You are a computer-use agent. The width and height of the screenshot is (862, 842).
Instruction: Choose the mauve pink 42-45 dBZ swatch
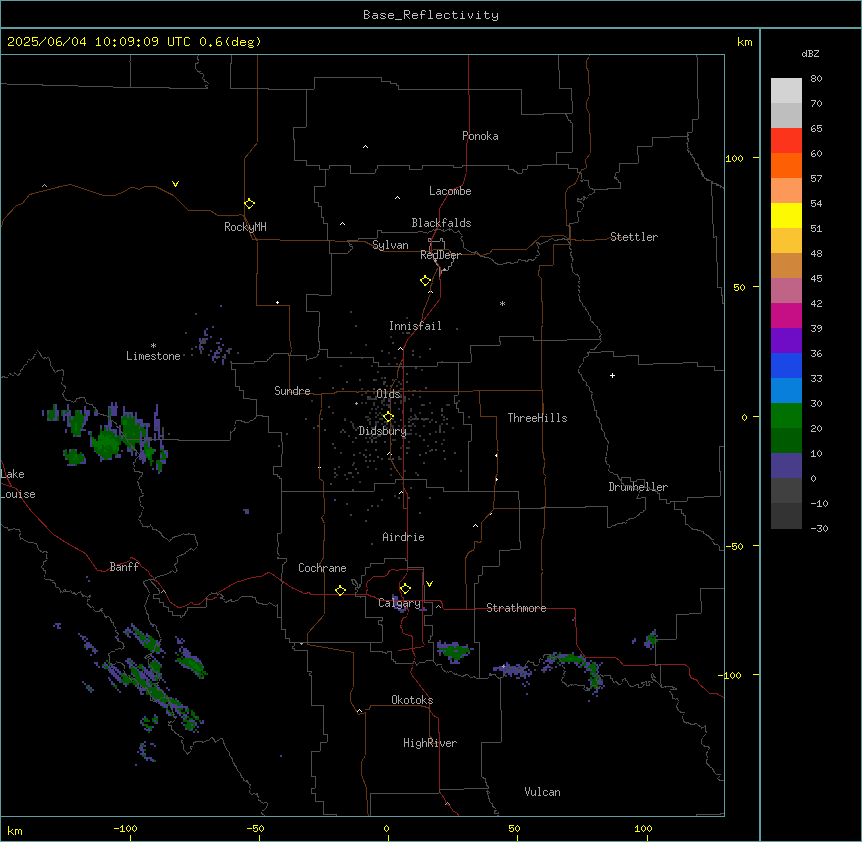pos(786,291)
